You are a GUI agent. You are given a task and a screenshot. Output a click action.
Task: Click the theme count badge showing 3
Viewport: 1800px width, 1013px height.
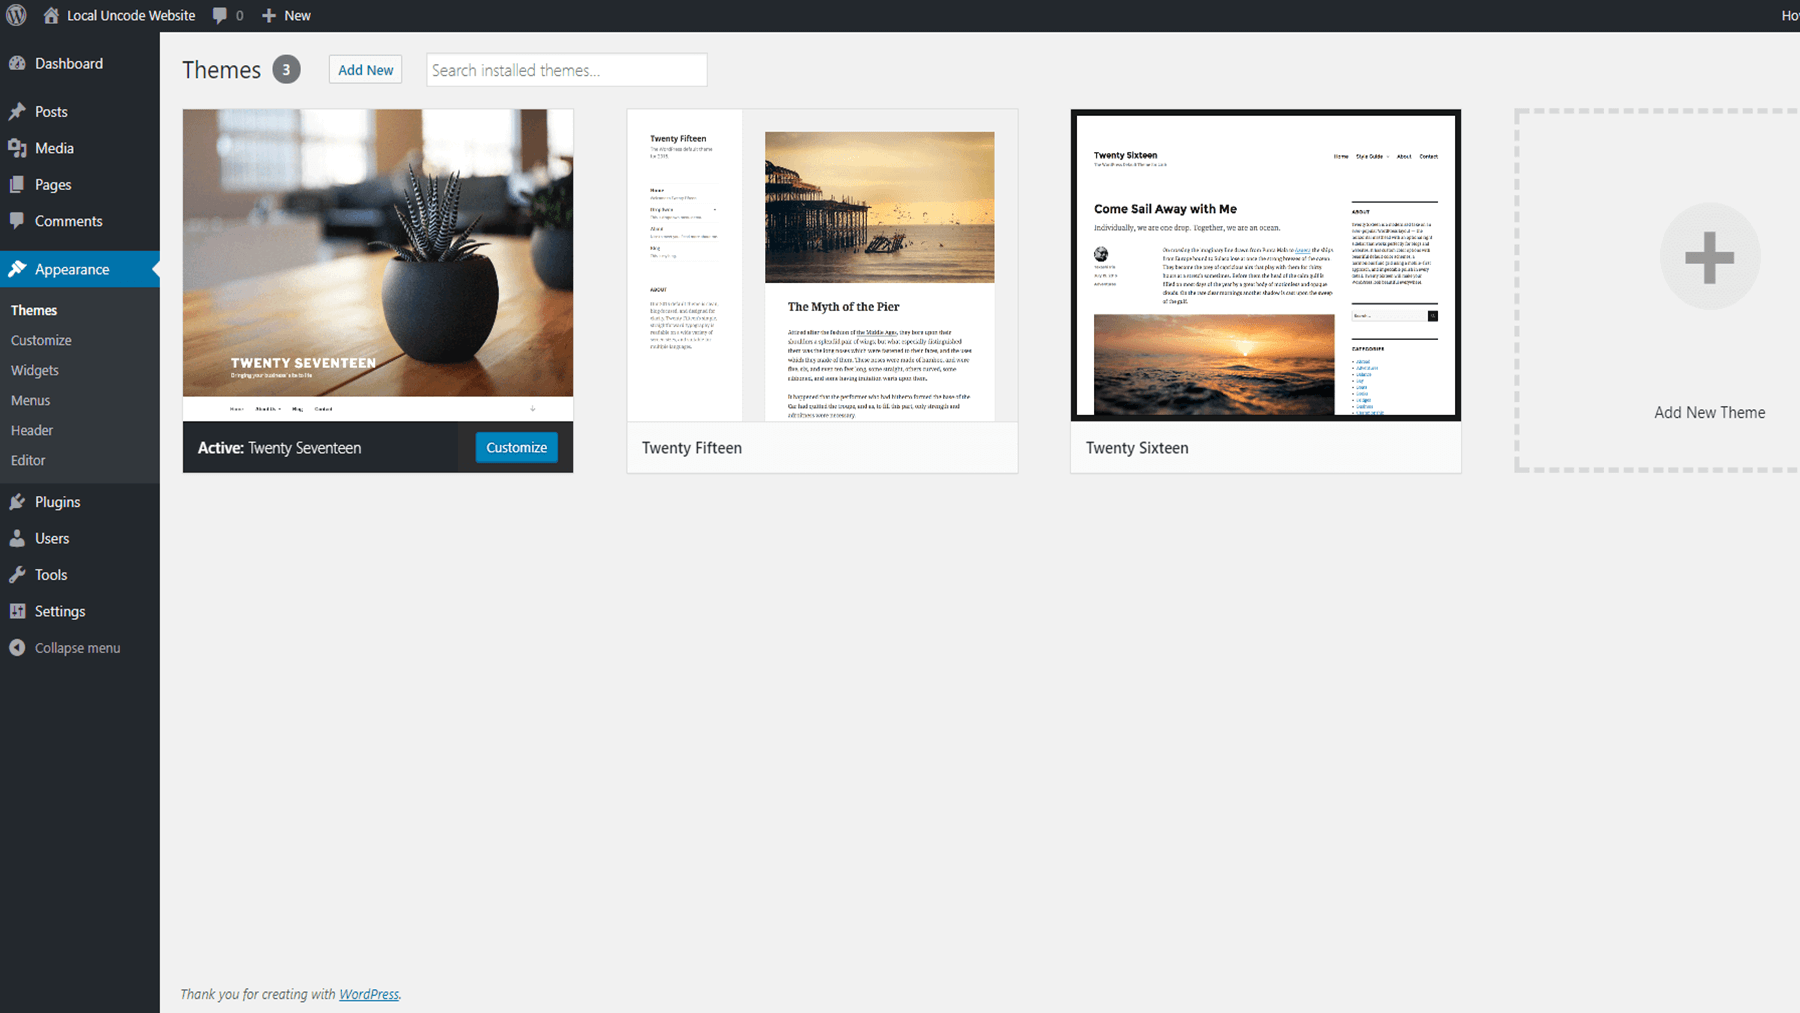(286, 69)
